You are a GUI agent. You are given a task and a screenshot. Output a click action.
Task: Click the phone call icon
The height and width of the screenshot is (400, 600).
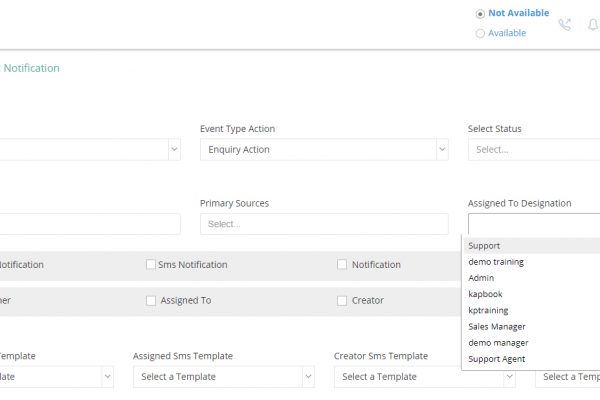pyautogui.click(x=564, y=24)
